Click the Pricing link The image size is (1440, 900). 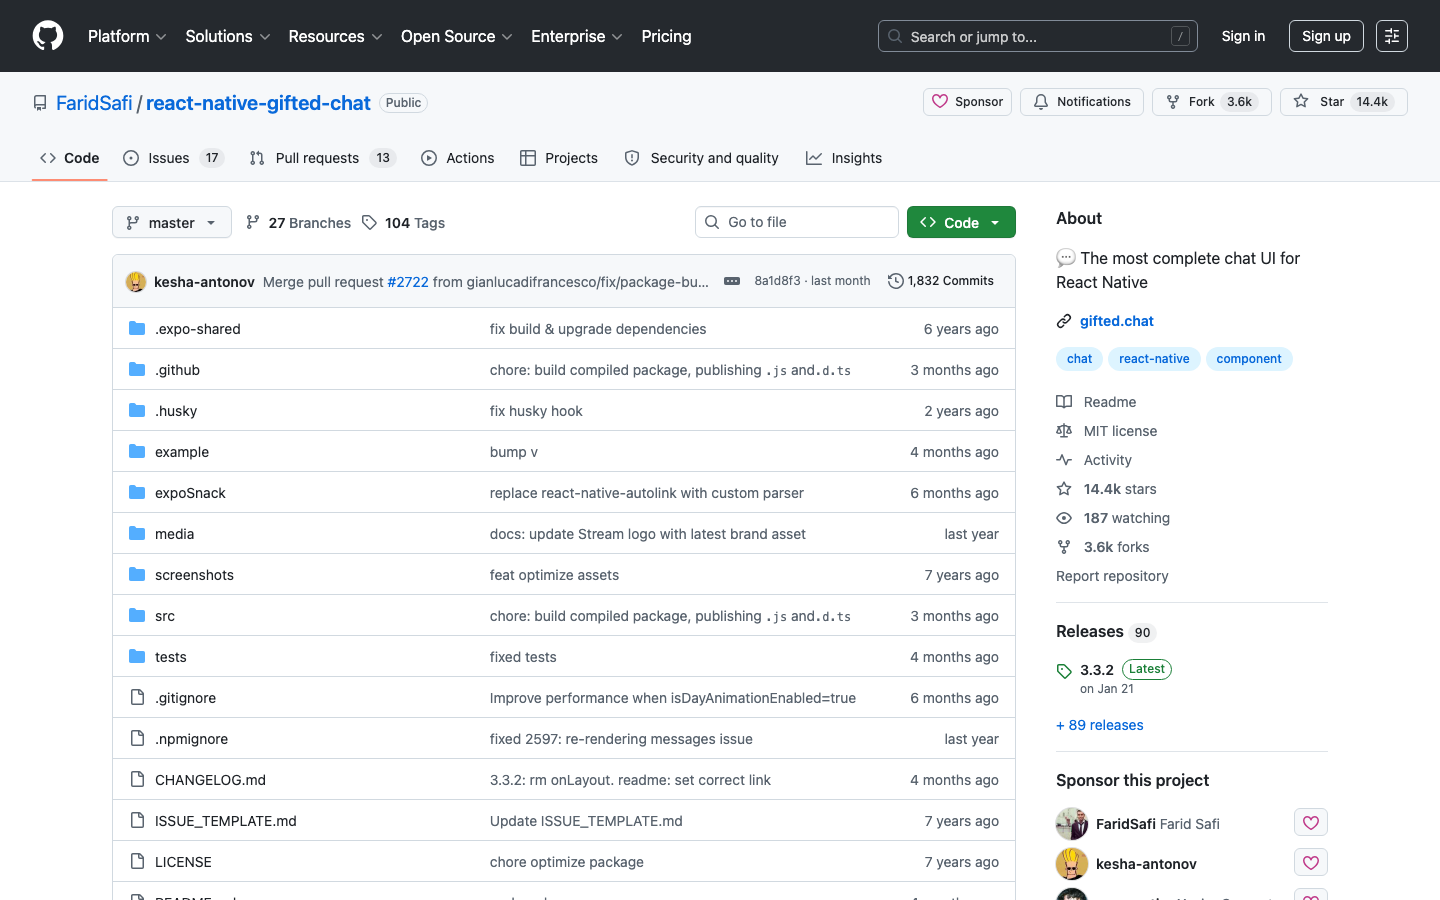pyautogui.click(x=666, y=36)
